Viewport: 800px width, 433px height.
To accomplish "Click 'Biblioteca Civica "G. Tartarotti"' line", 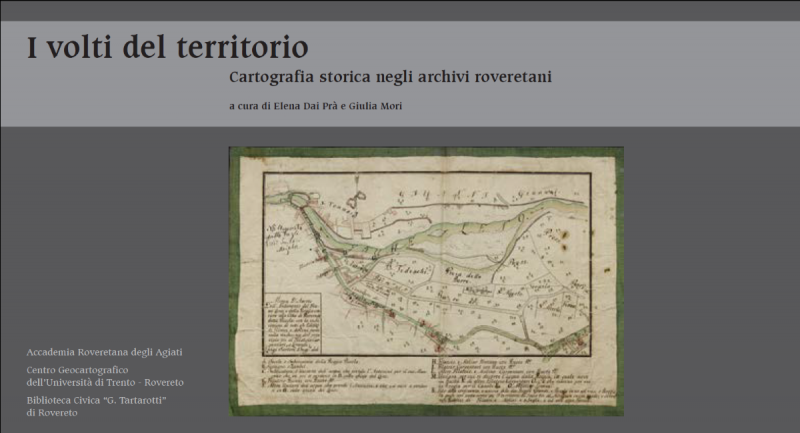I will point(96,400).
